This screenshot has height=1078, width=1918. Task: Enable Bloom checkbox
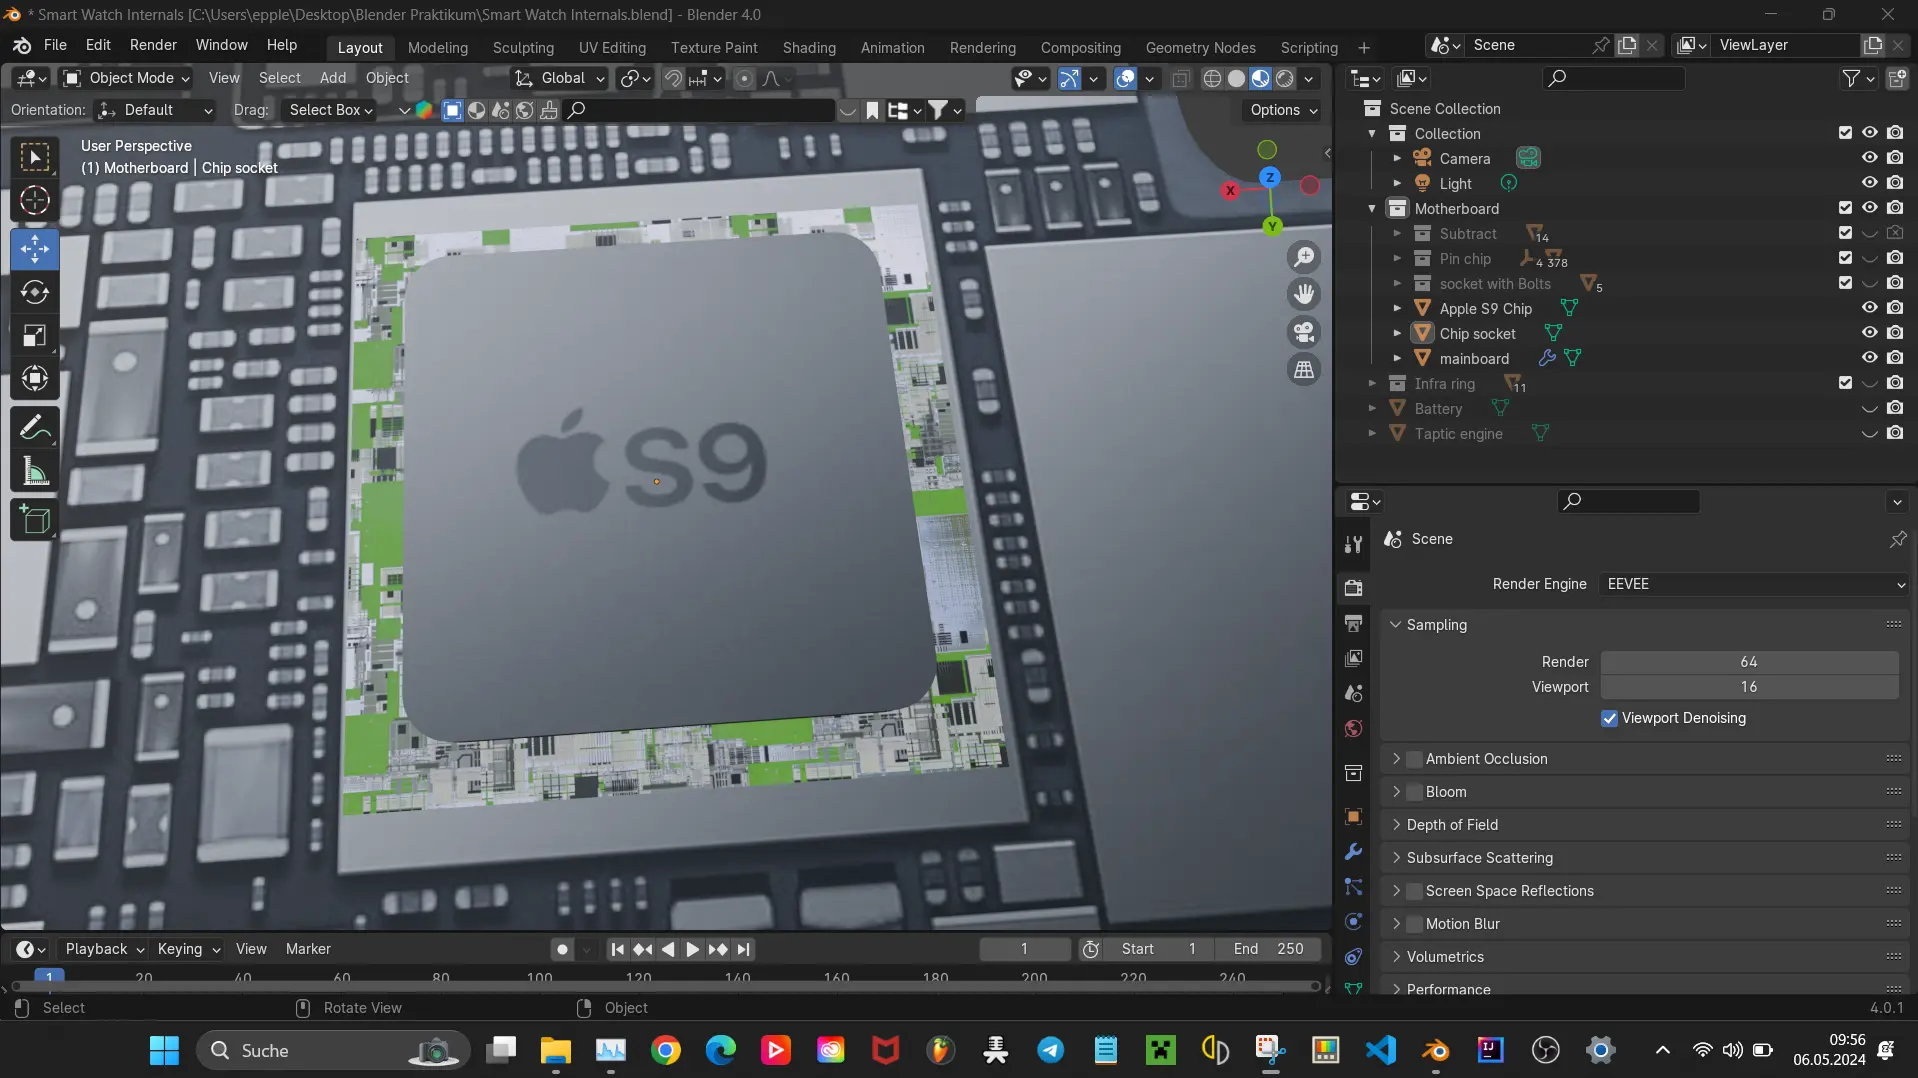(x=1414, y=792)
